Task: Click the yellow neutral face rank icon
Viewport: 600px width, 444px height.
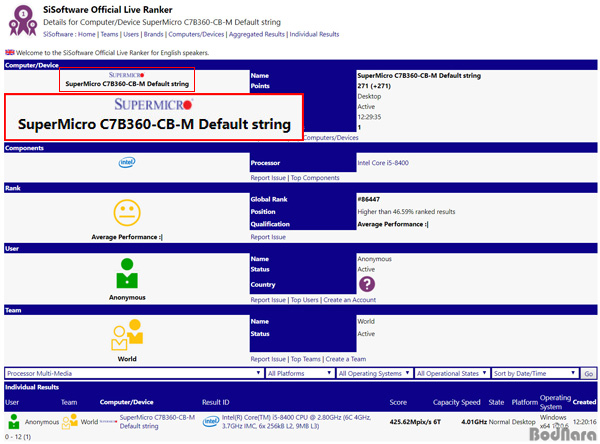Action: (127, 213)
